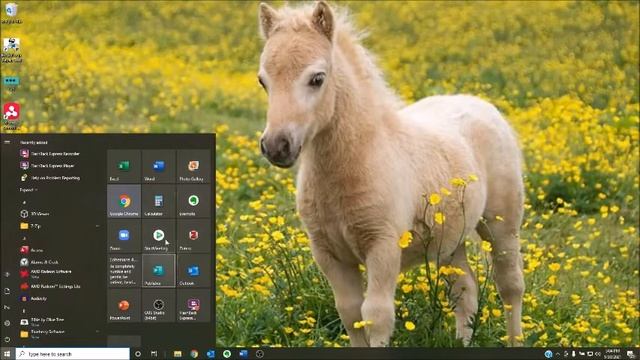Click the Expand recently added list

pyautogui.click(x=29, y=190)
